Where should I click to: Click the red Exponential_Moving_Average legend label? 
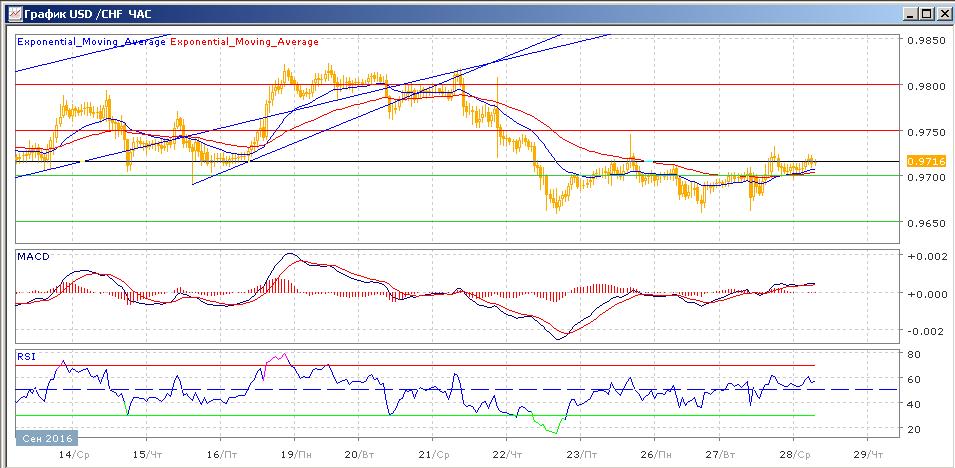[246, 42]
